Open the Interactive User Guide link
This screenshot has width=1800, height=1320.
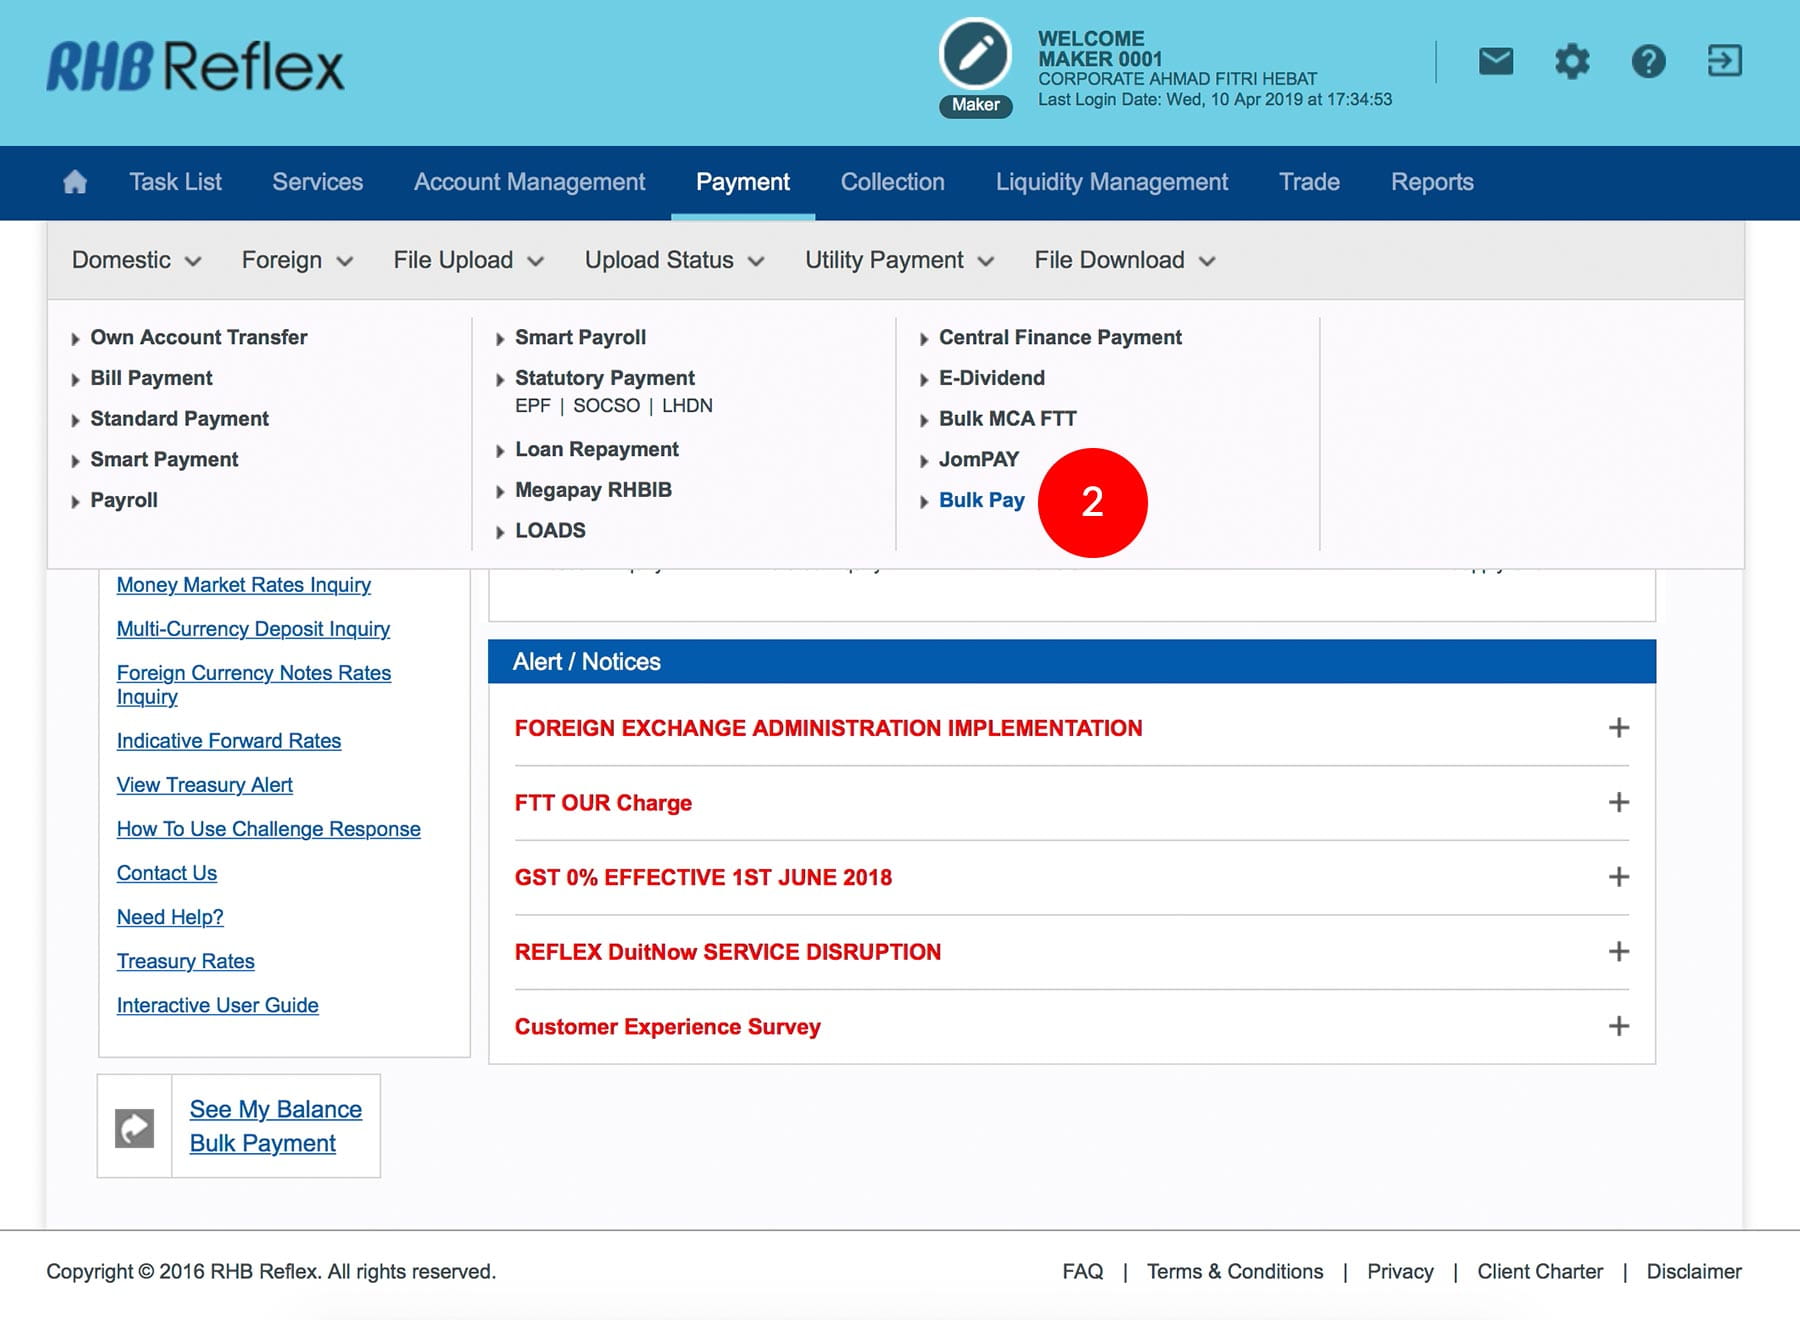coord(217,1005)
